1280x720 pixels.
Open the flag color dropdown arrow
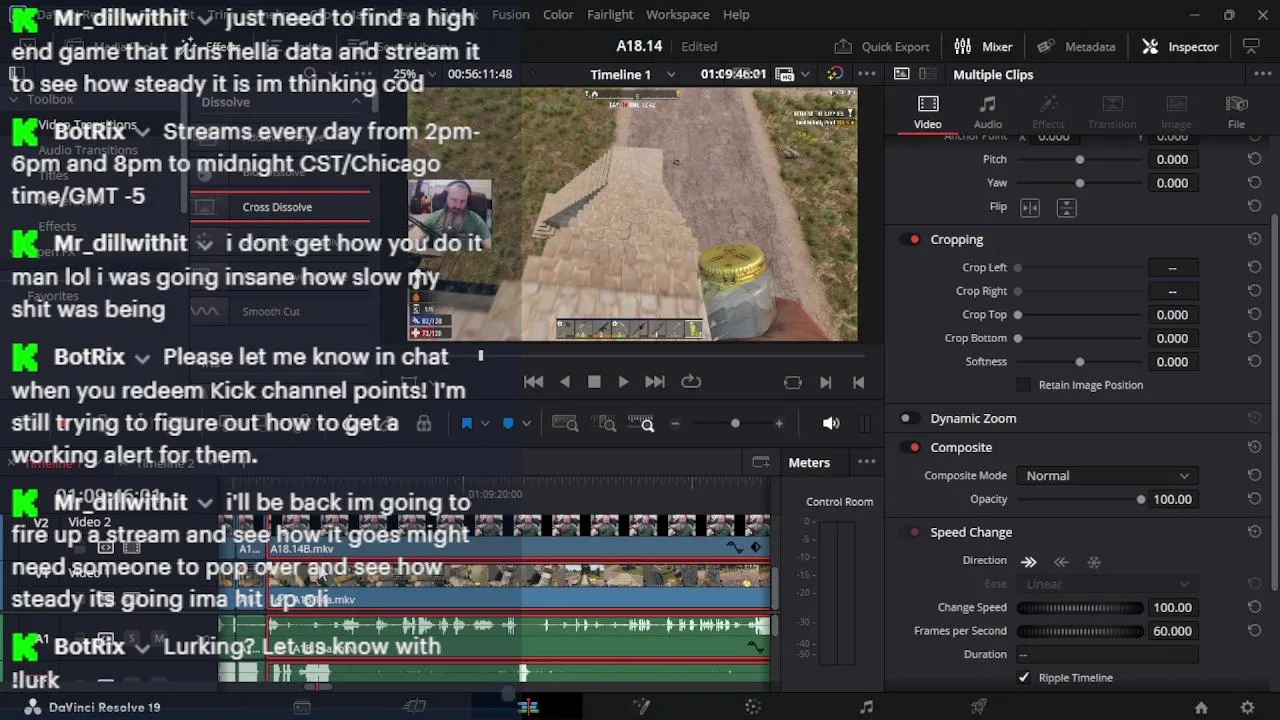tap(485, 424)
